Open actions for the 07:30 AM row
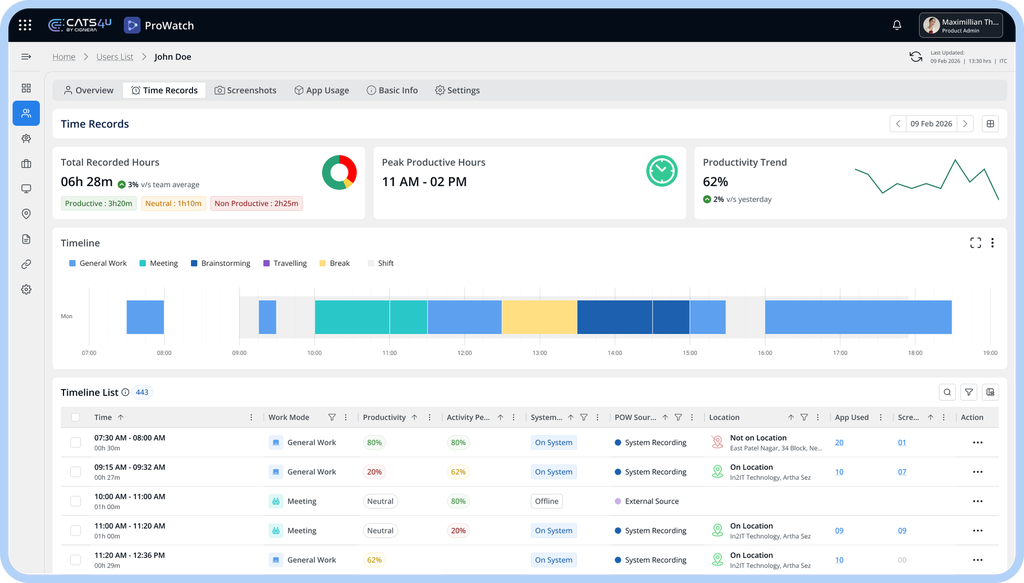The height and width of the screenshot is (583, 1024). [x=978, y=443]
